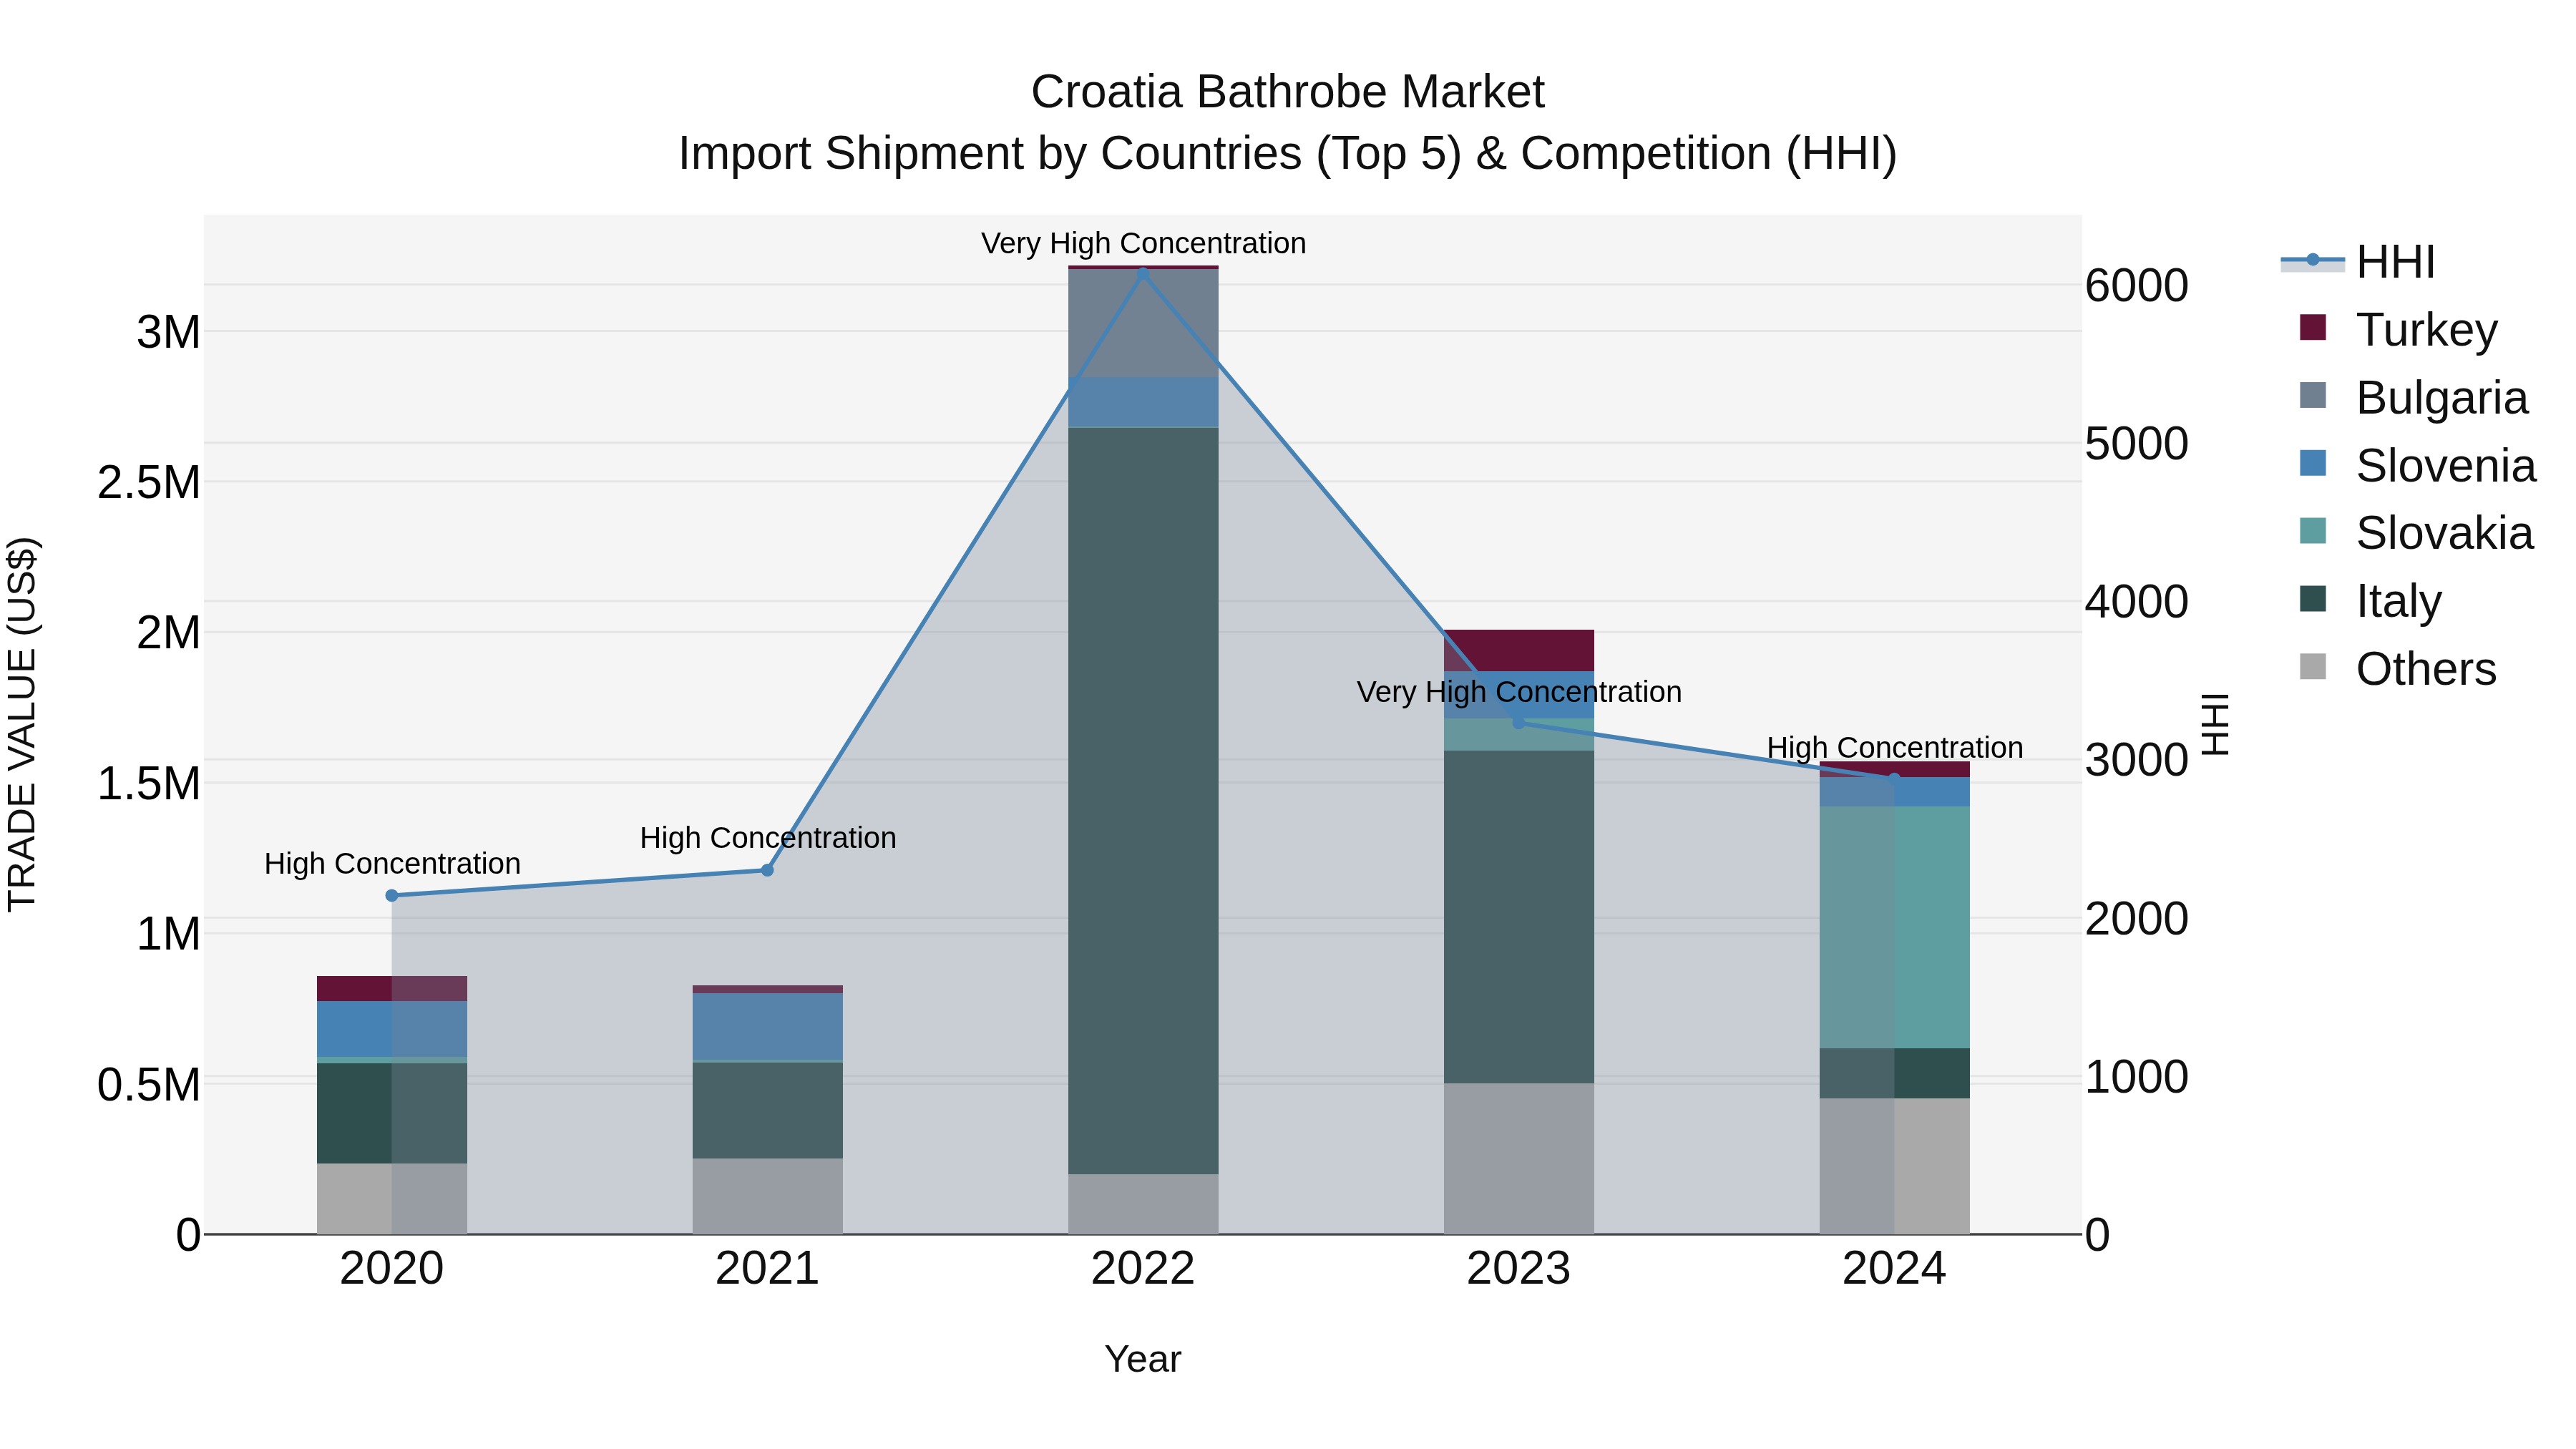Click the Slovenia segment of 2022 bar
The height and width of the screenshot is (1449, 2576).
click(1143, 402)
